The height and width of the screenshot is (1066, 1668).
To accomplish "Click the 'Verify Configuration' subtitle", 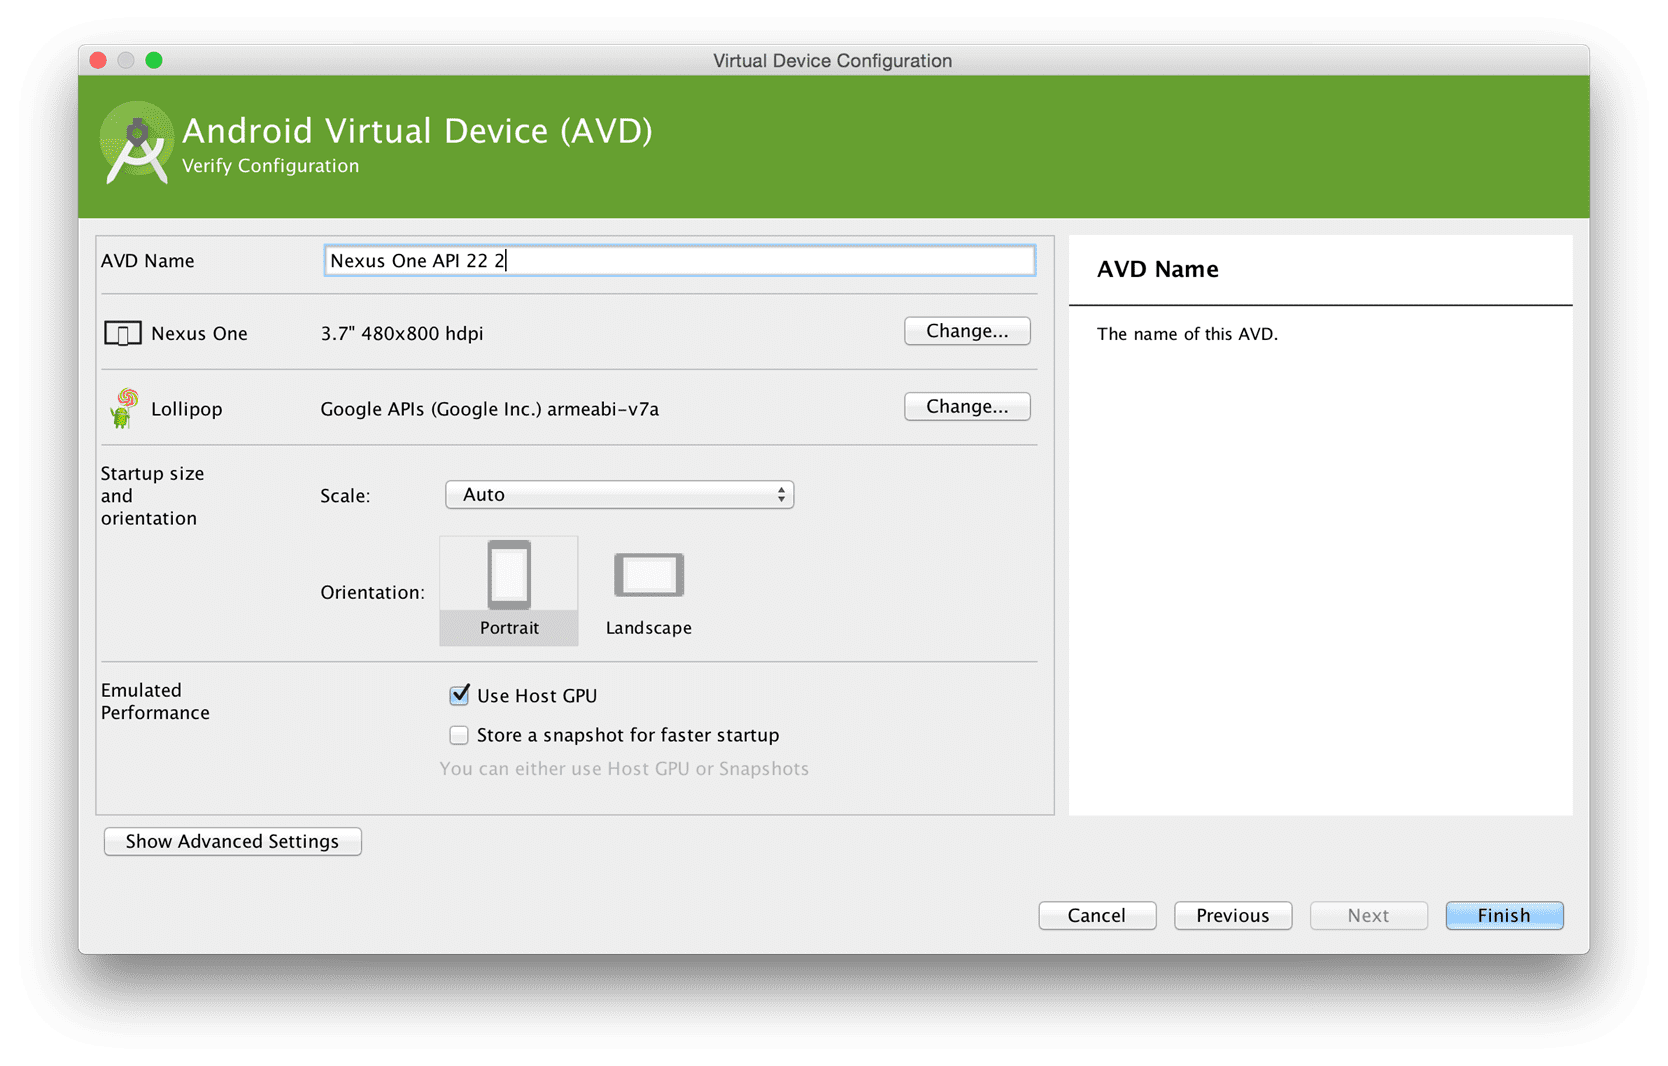I will coord(270,166).
